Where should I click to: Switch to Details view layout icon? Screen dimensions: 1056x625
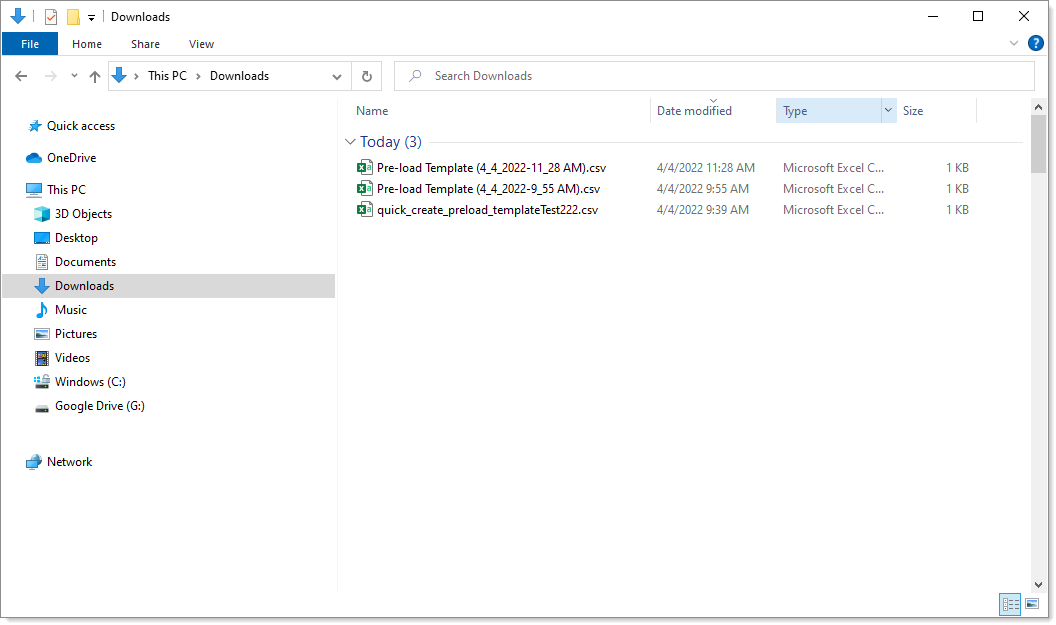1010,603
